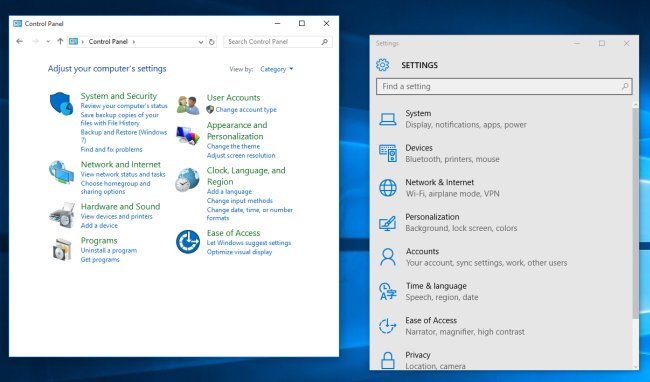Click Ease of Access icon in Settings

(388, 326)
